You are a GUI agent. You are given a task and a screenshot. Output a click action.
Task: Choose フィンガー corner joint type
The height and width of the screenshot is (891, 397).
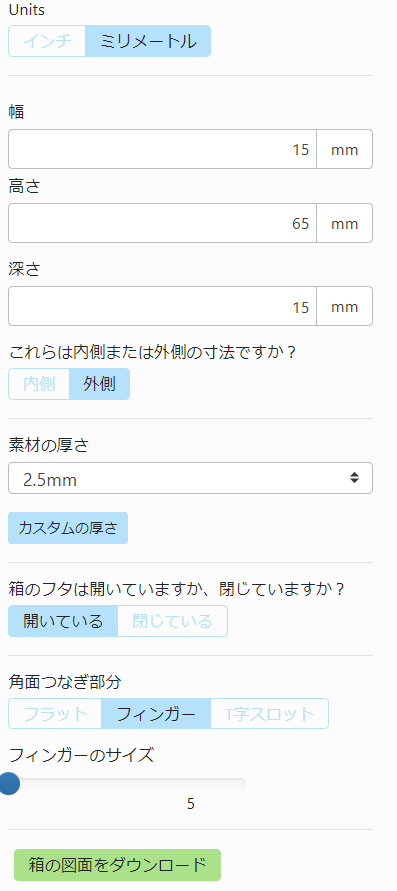(x=156, y=714)
